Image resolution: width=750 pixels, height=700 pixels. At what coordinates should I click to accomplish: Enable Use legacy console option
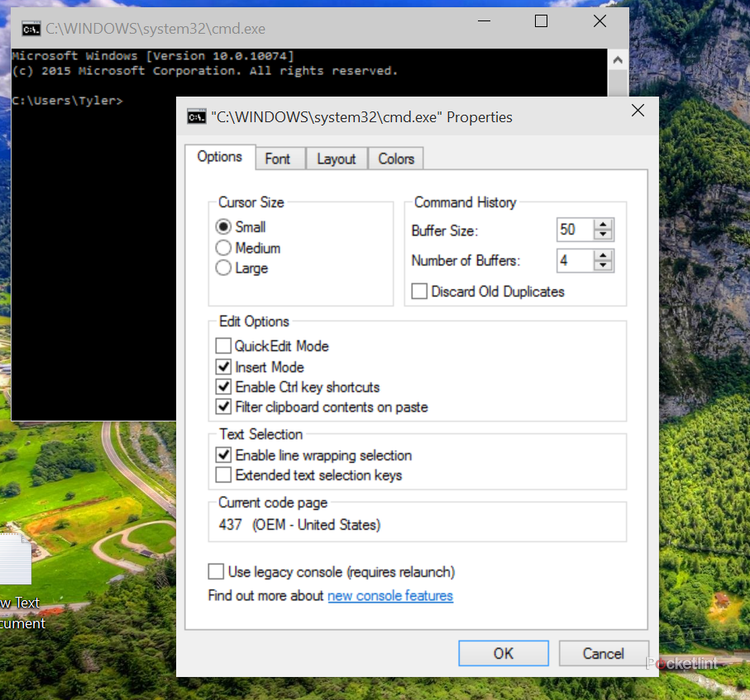(216, 572)
